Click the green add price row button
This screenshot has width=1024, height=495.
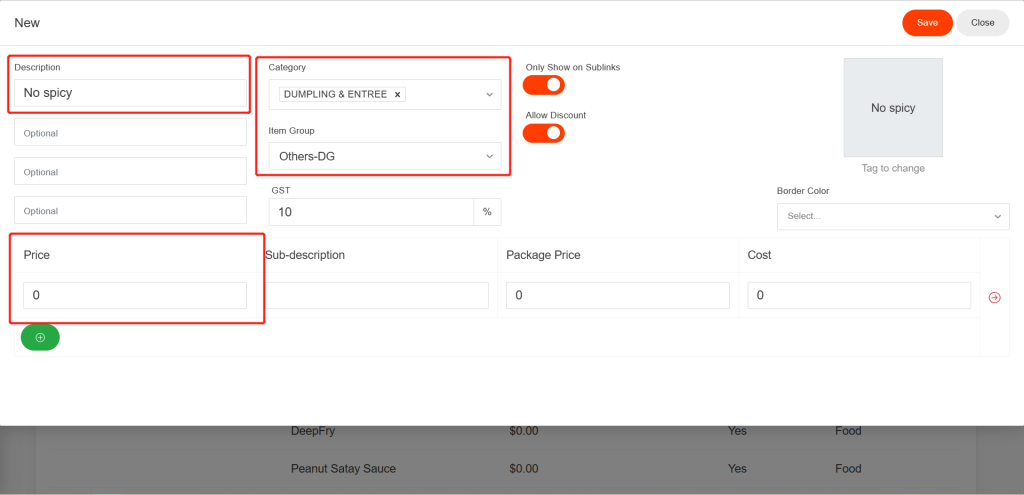(x=40, y=338)
